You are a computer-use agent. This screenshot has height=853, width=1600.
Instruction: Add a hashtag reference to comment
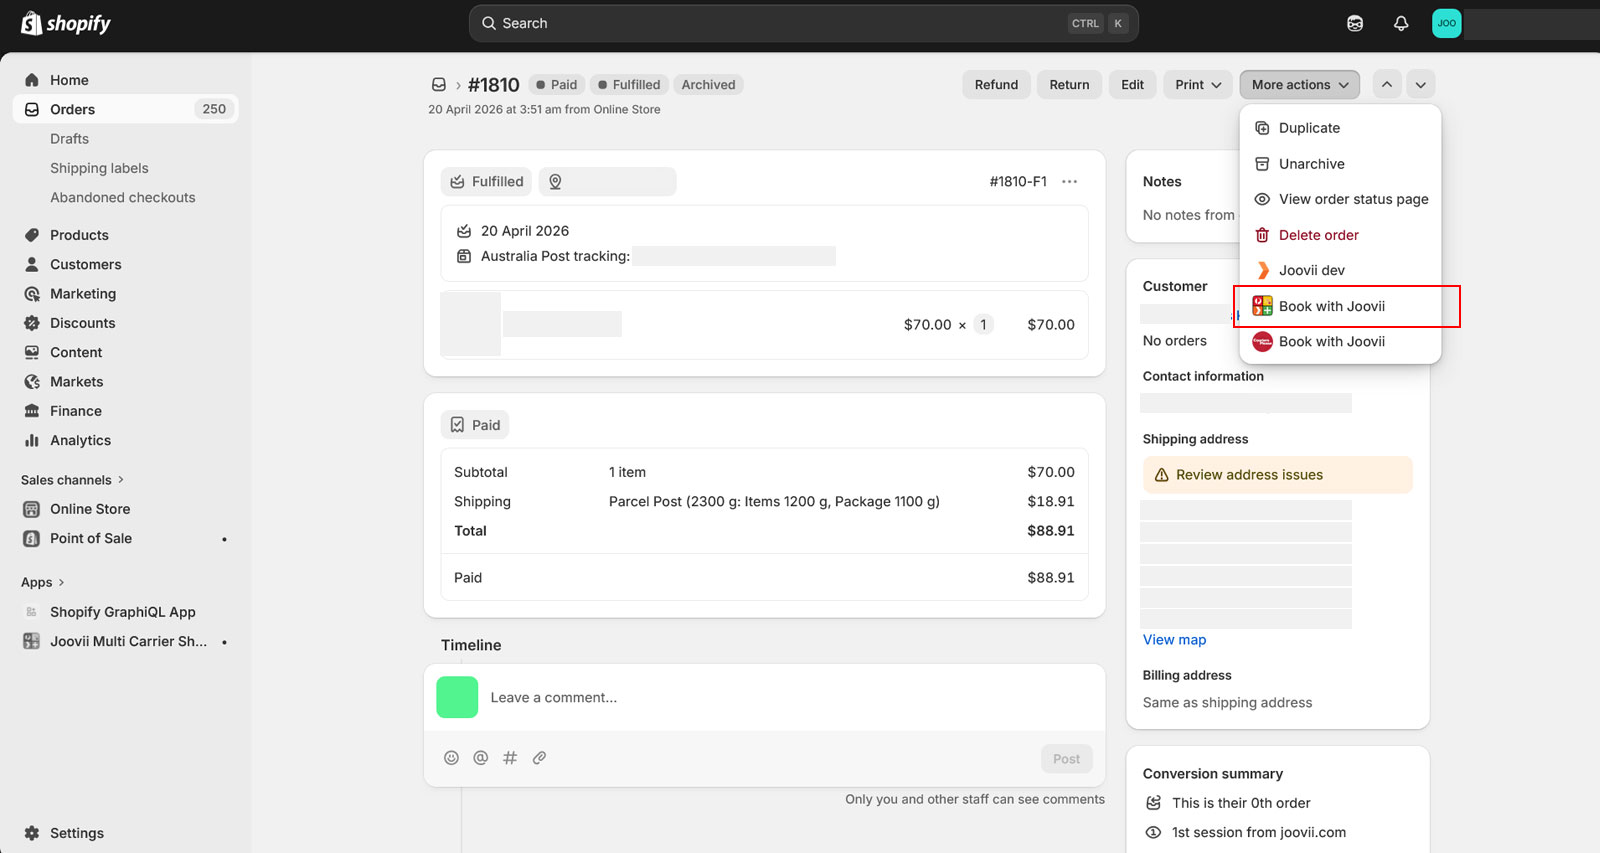[510, 758]
